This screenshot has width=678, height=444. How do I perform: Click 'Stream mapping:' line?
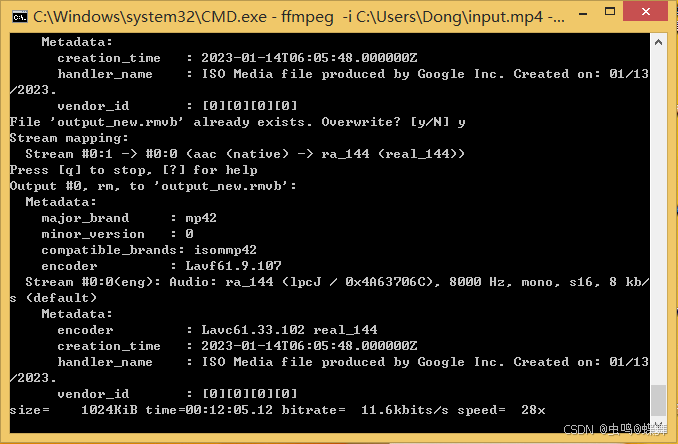[x=69, y=138]
